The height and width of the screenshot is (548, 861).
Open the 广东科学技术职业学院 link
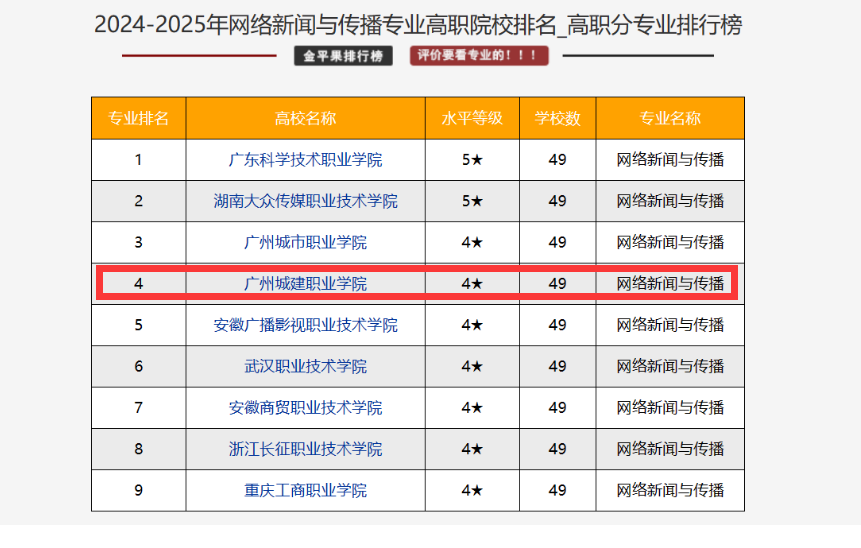(x=305, y=160)
